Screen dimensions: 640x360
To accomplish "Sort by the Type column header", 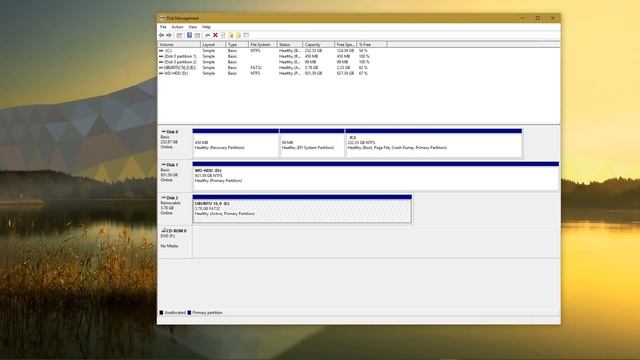I will point(237,44).
